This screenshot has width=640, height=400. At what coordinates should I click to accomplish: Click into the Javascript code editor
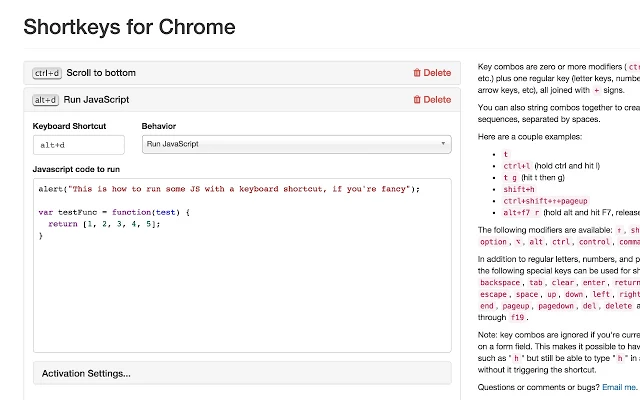tap(242, 265)
